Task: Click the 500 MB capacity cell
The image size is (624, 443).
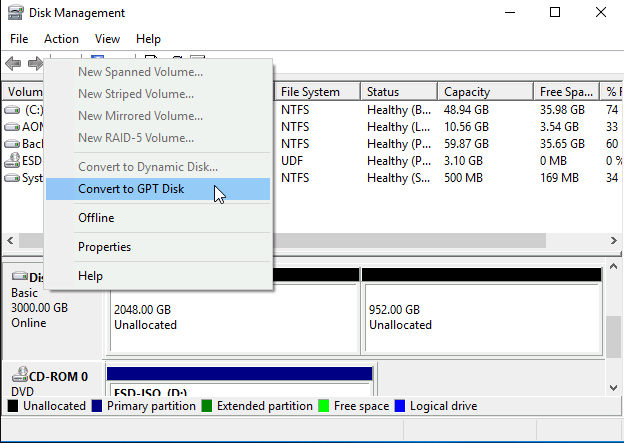Action: click(463, 178)
